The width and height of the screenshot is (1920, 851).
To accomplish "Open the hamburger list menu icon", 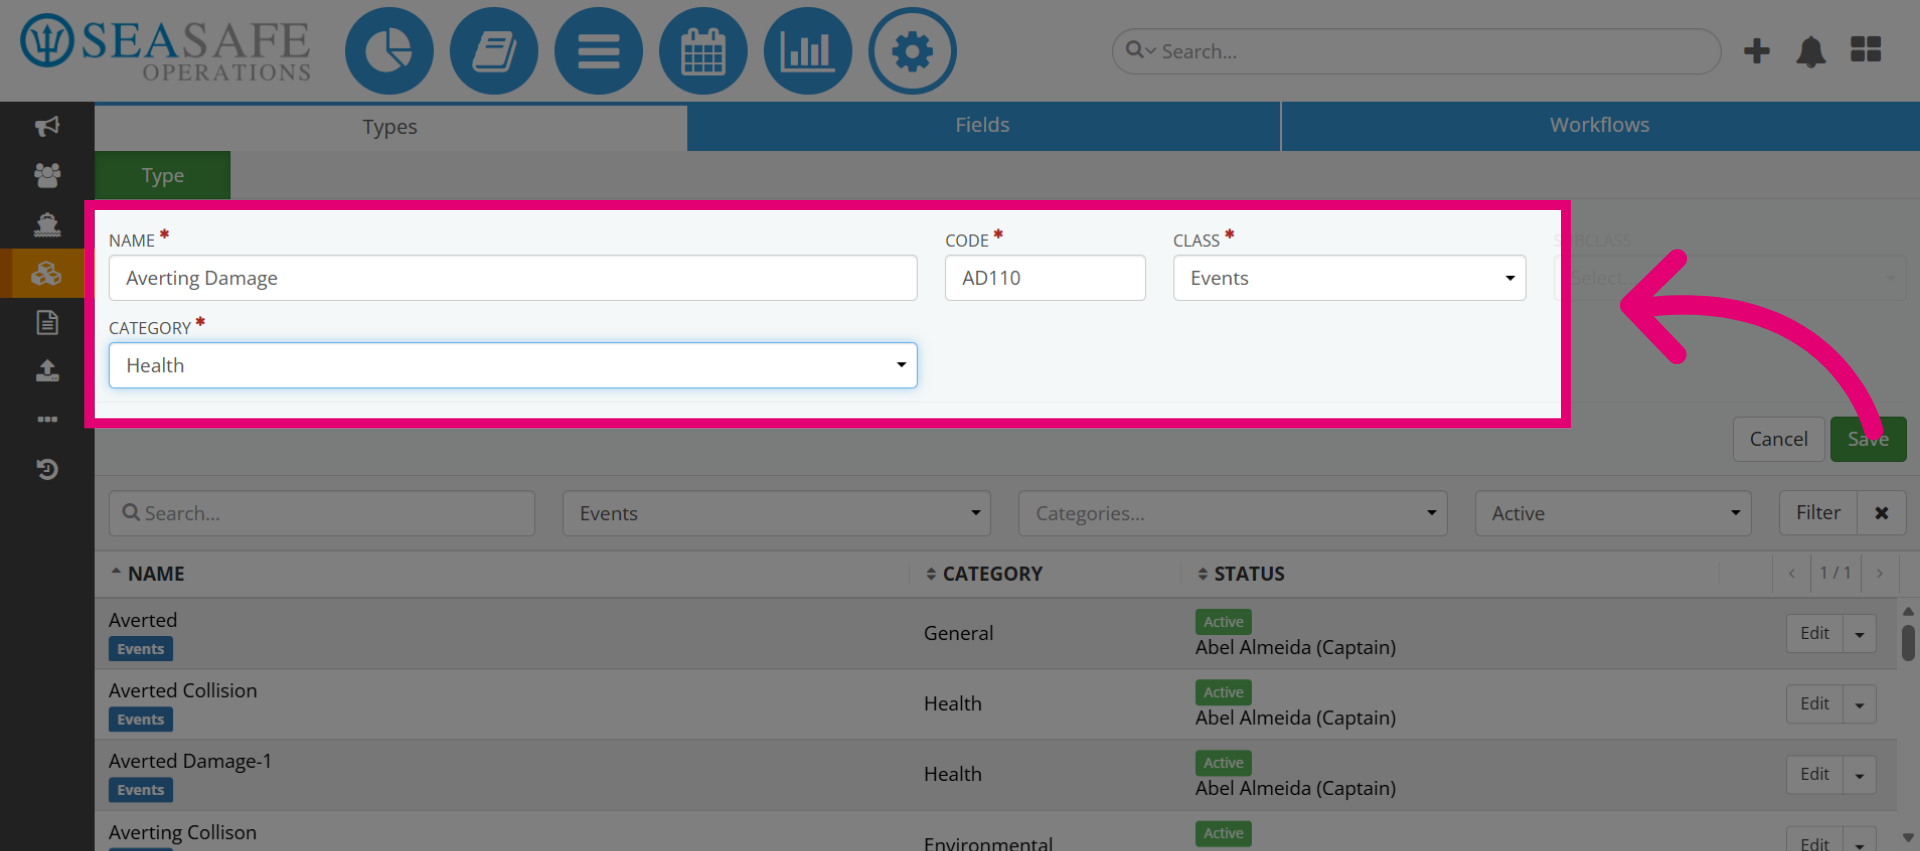I will (599, 51).
